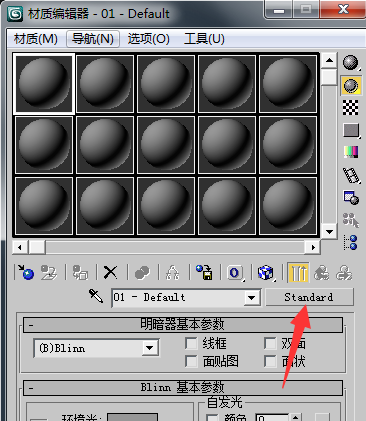Toggle the Backlight button in side toolbar
This screenshot has height=421, width=366.
pos(351,86)
